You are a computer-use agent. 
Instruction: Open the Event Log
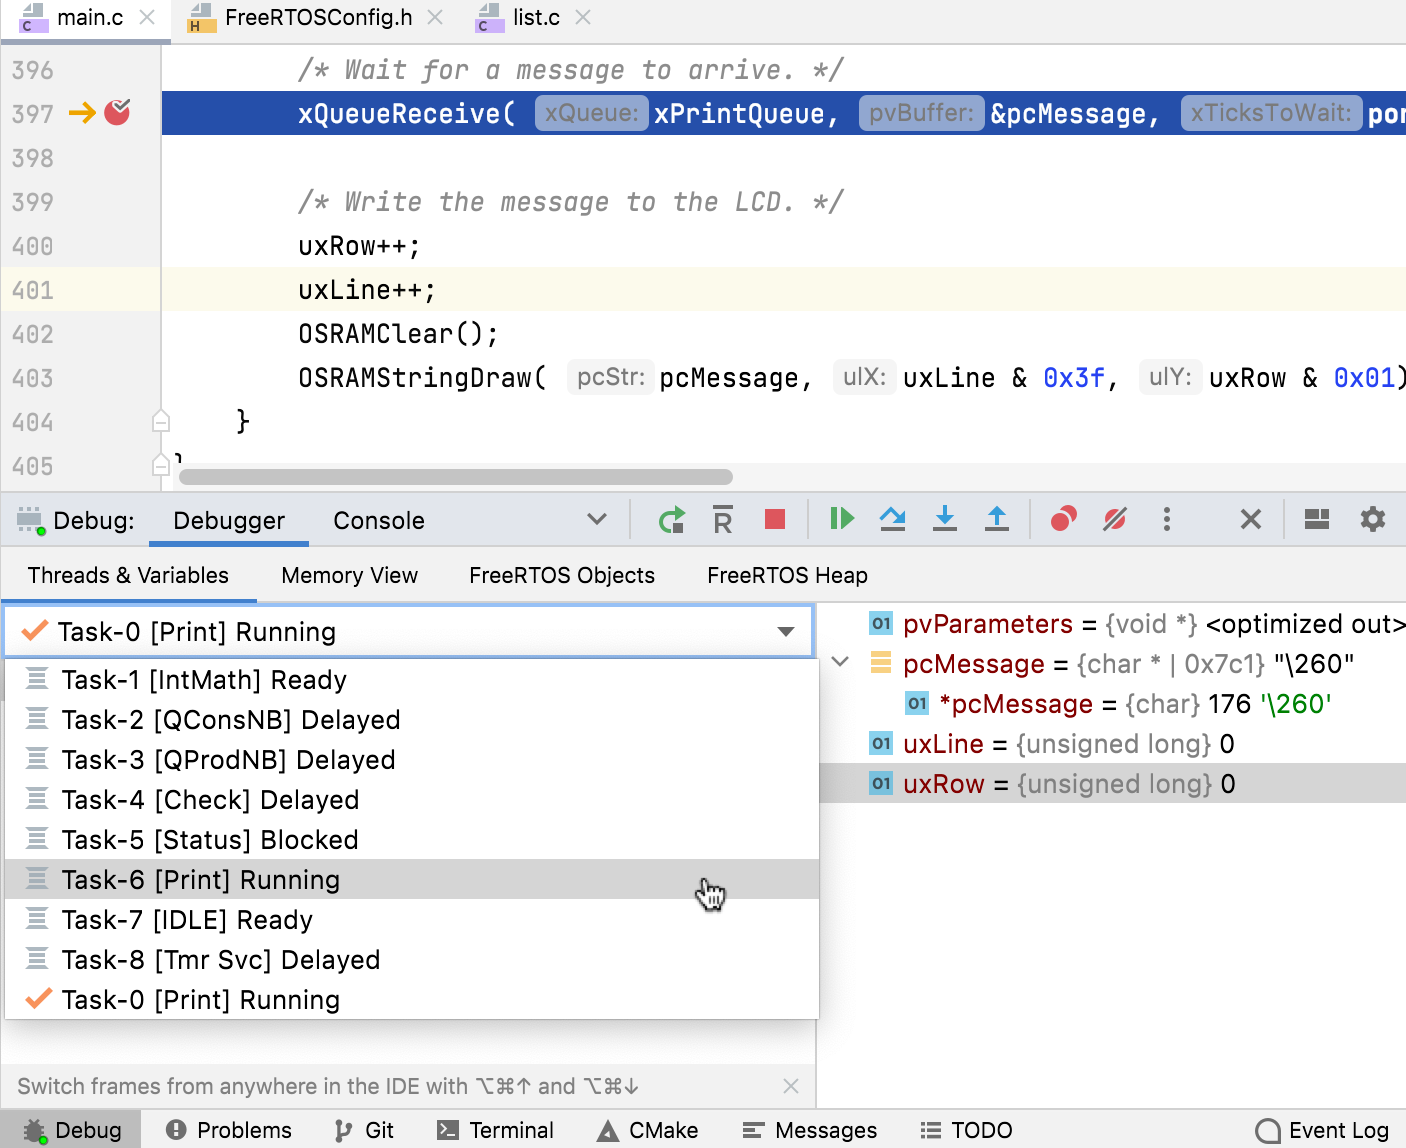[x=1322, y=1129]
